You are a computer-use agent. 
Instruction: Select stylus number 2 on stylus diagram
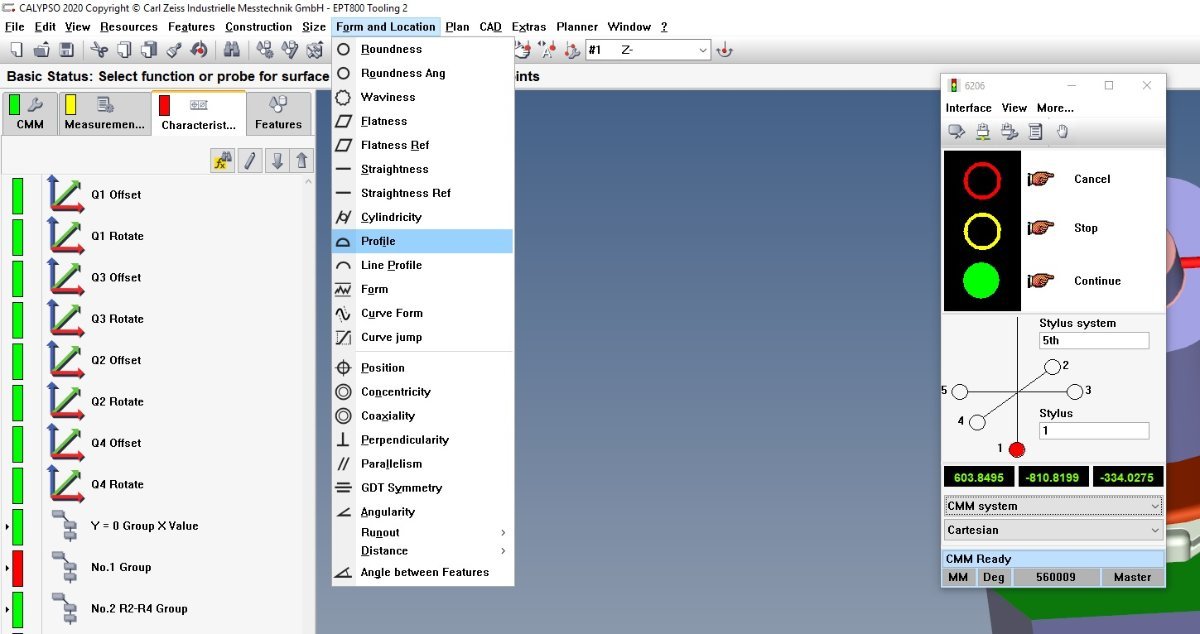click(x=1052, y=367)
